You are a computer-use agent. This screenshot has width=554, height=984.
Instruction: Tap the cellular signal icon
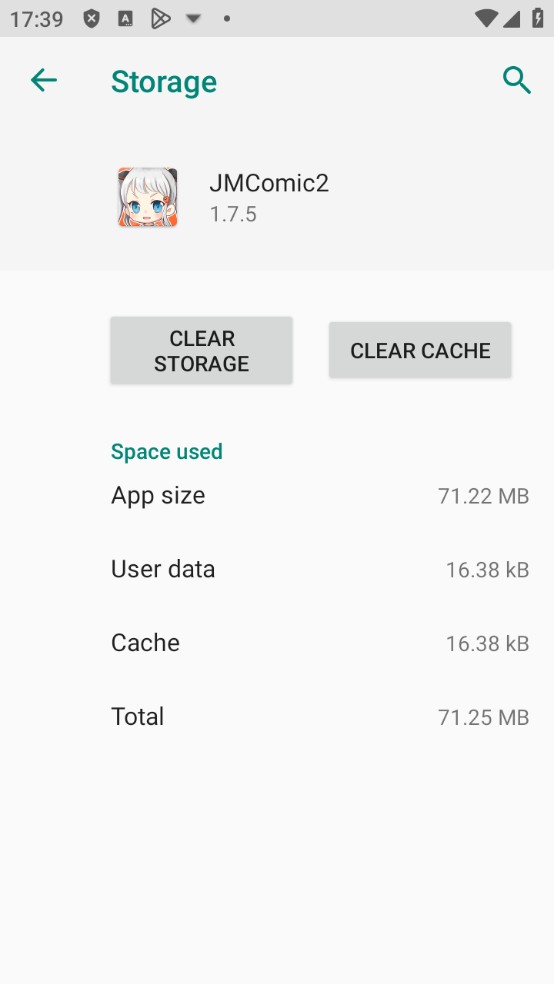coord(511,19)
